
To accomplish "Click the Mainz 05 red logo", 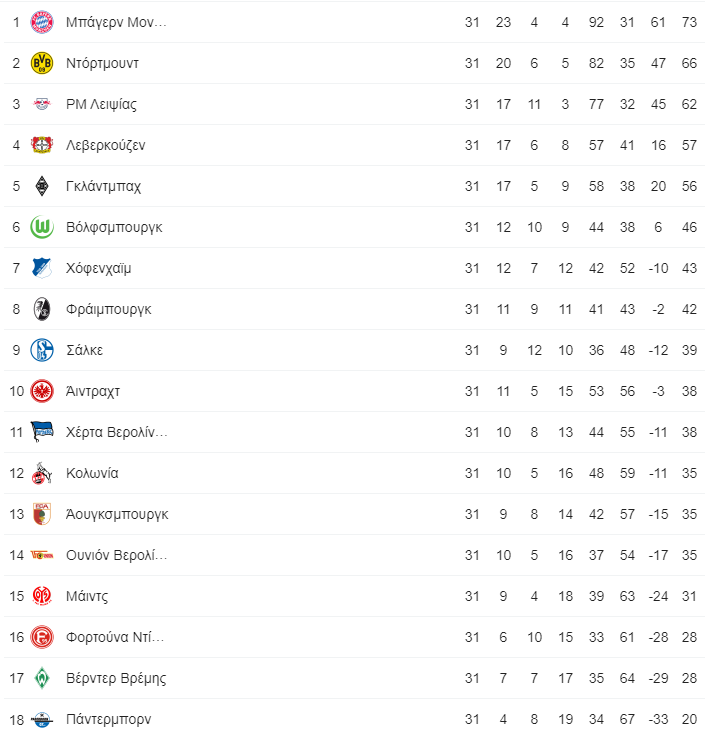I will coord(42,596).
